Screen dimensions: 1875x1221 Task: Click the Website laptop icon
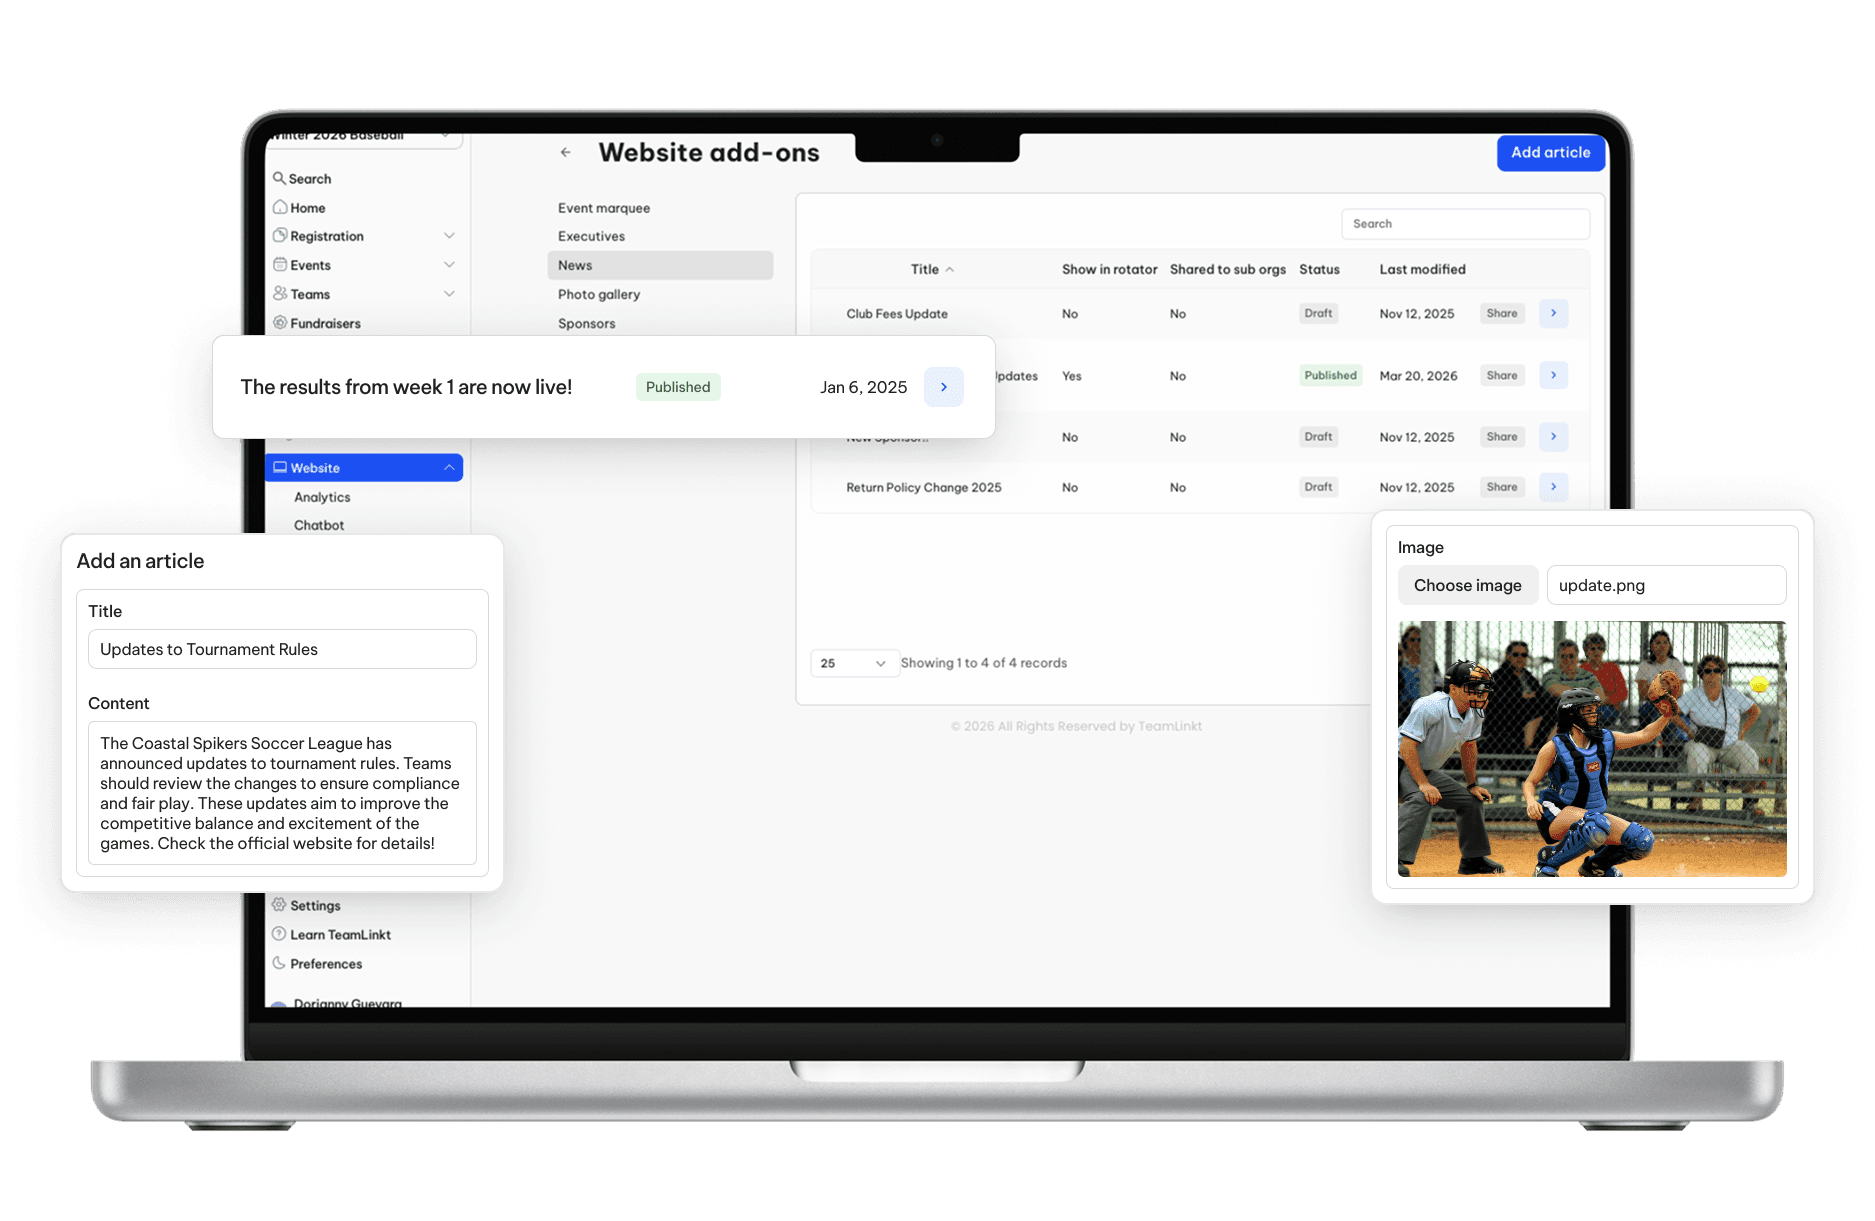pos(280,467)
